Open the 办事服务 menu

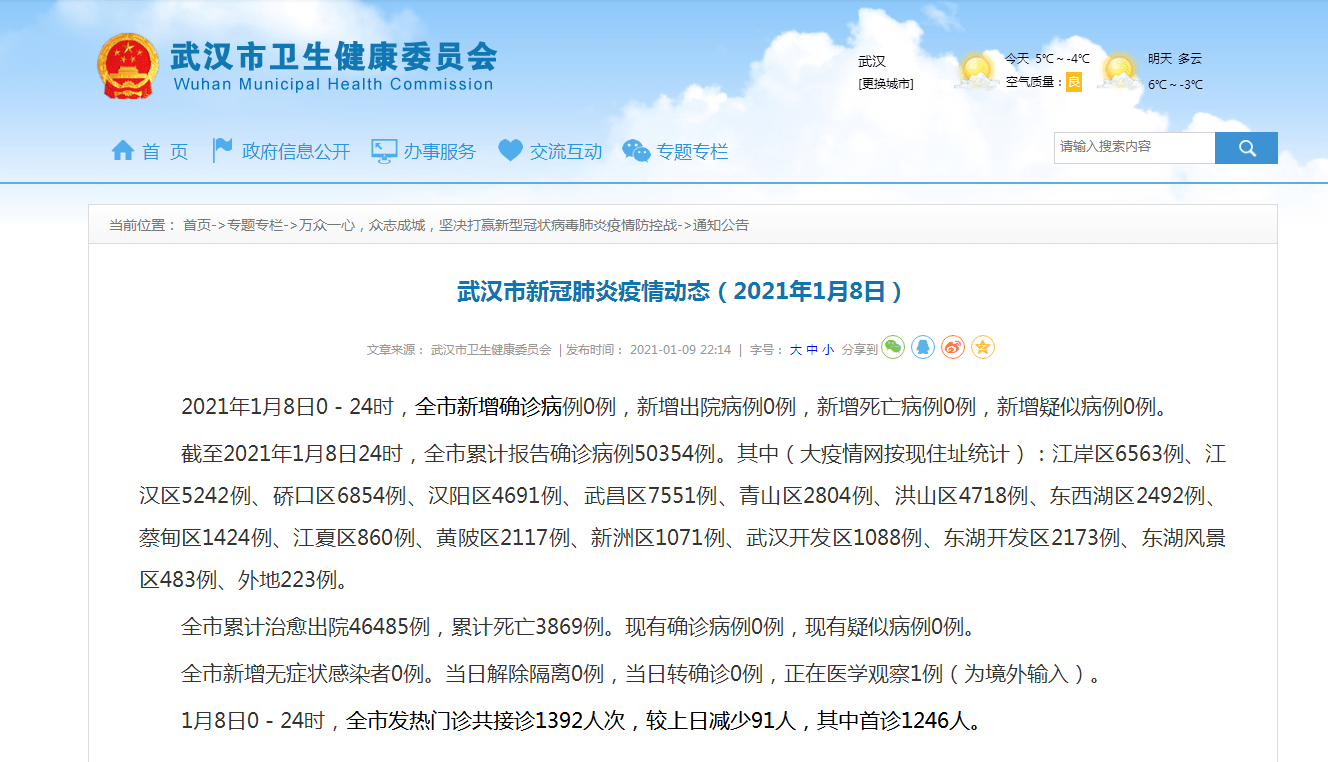click(440, 152)
